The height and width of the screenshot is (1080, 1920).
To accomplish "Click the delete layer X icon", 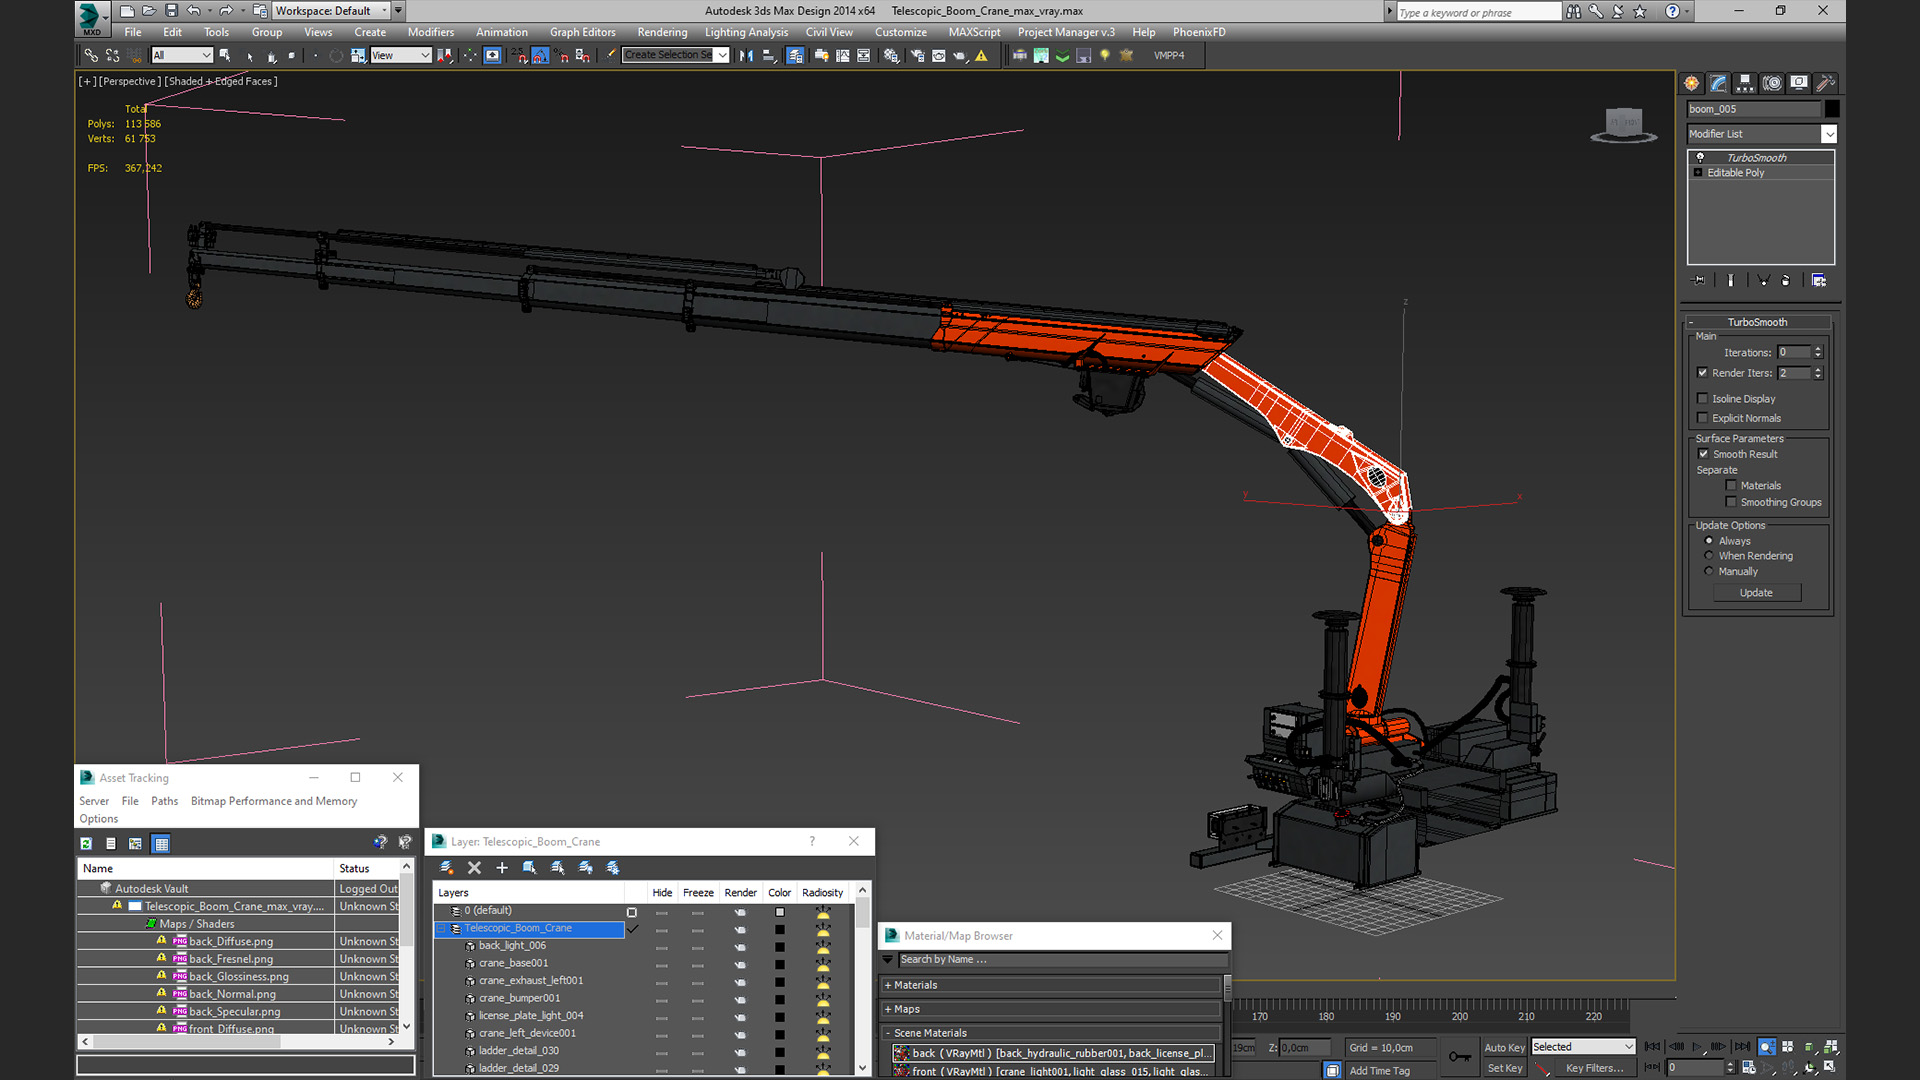I will (474, 868).
